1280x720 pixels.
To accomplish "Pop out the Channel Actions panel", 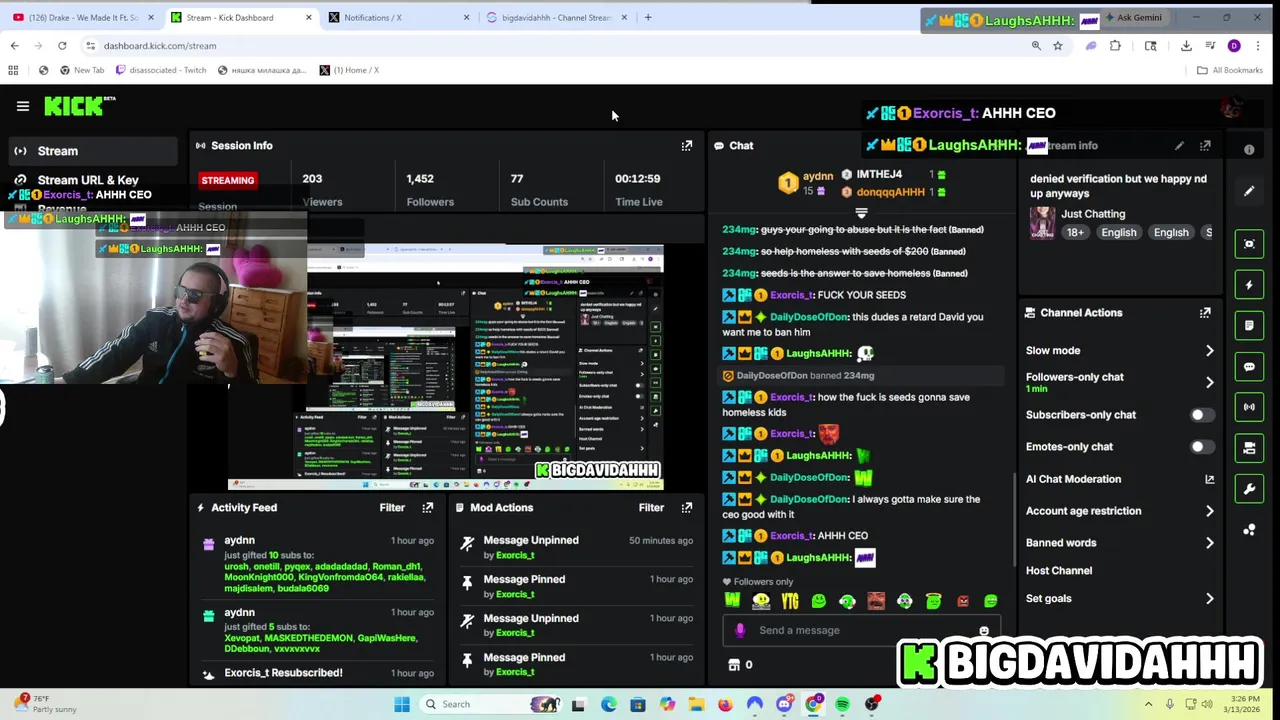I will [x=1205, y=313].
